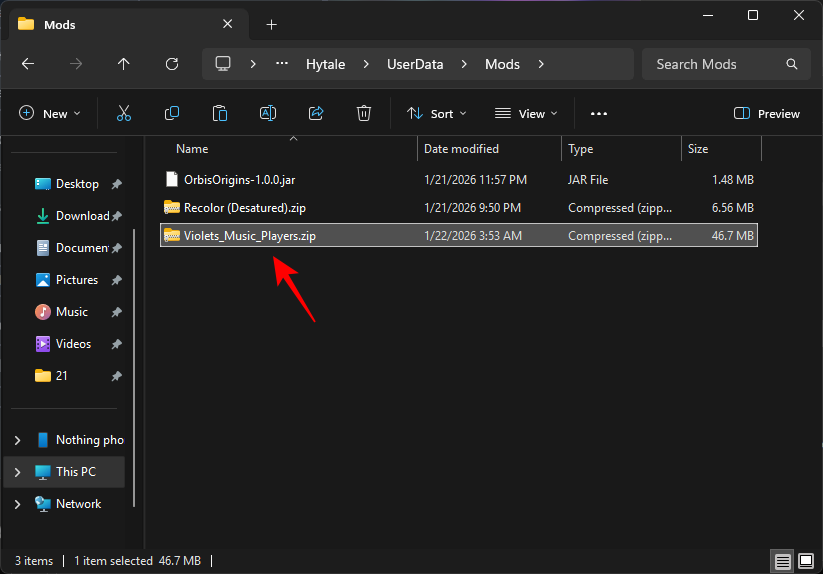Open the View dropdown menu

[527, 114]
